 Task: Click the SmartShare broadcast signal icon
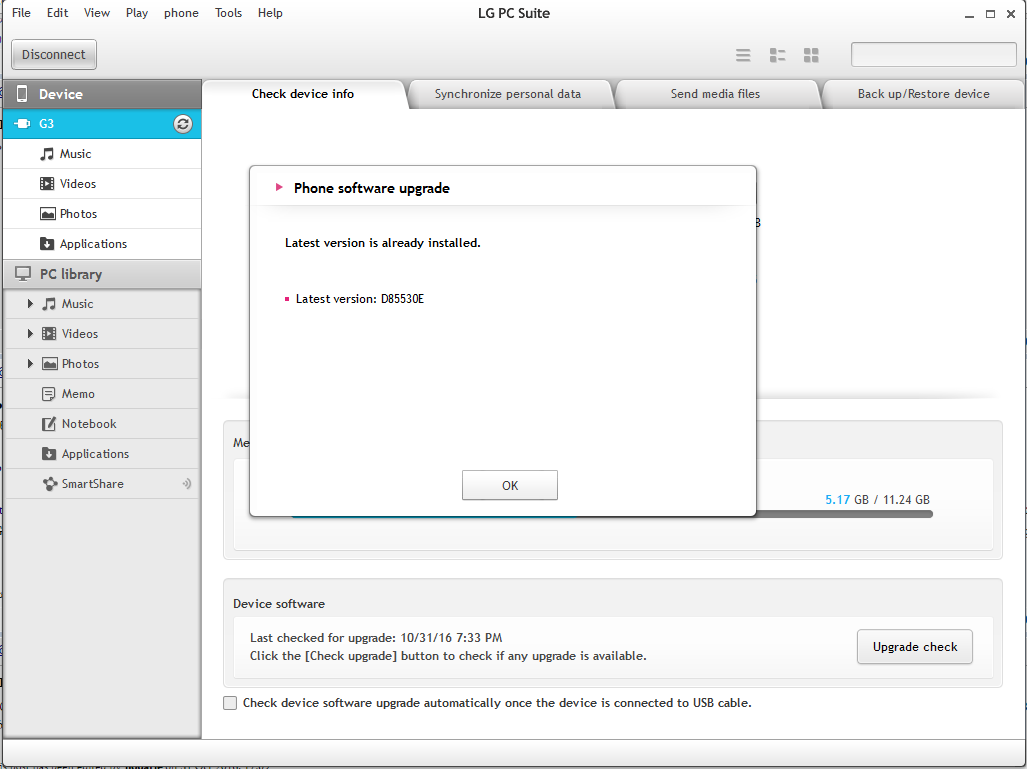coord(187,484)
